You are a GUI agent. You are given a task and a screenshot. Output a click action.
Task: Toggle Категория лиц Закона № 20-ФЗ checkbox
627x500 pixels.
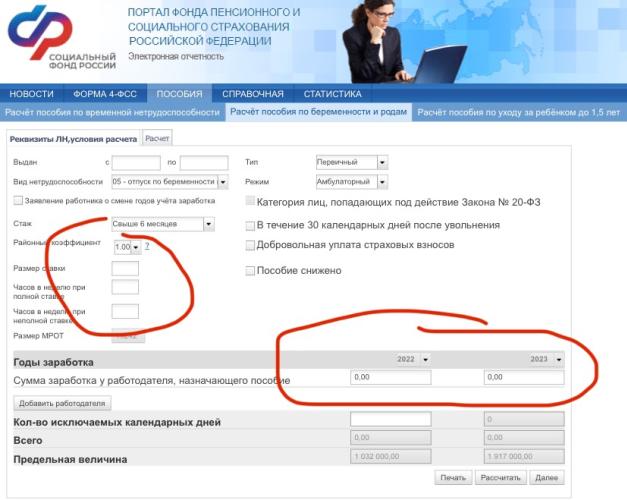point(250,201)
